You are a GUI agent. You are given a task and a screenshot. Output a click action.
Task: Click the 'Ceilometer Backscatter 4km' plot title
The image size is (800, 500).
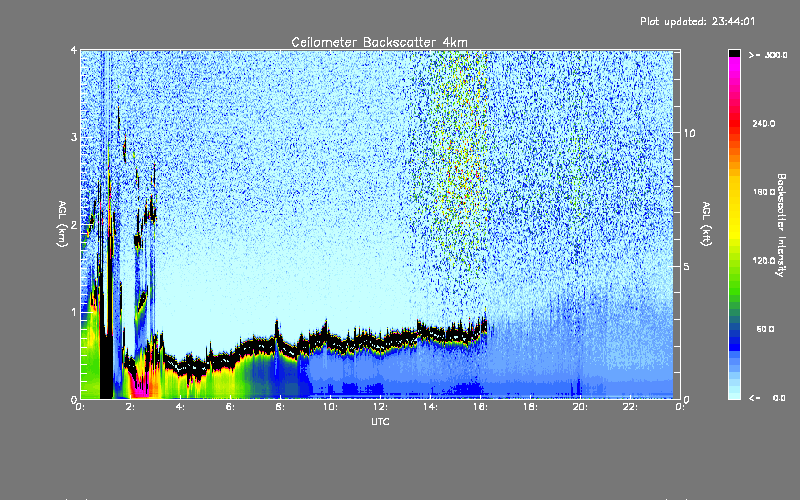[379, 42]
